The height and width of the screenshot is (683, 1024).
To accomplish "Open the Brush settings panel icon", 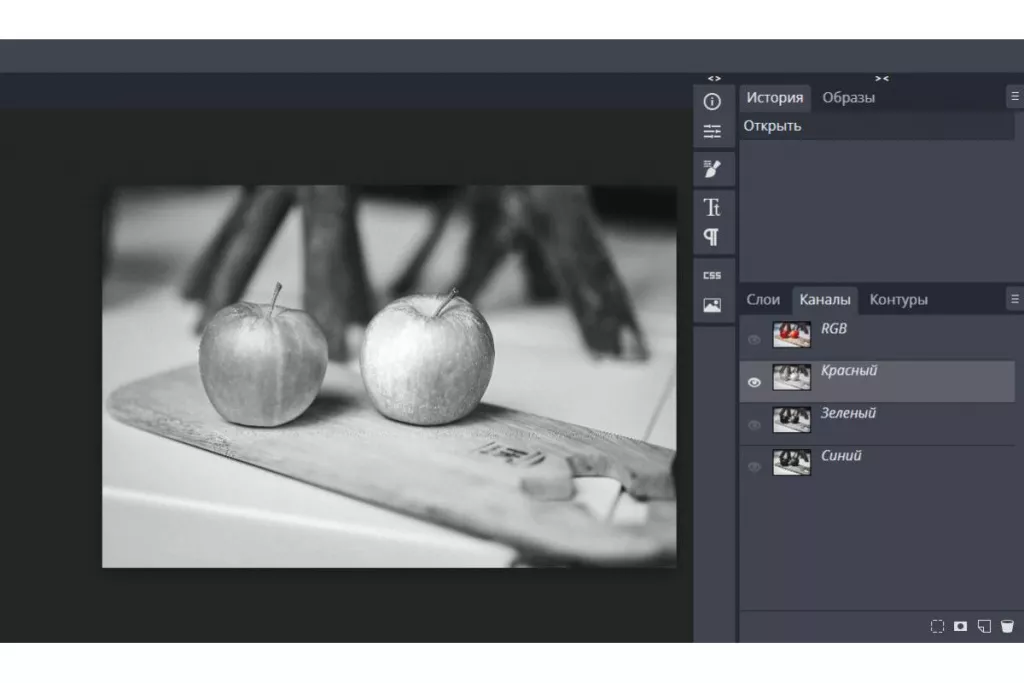I will coord(712,169).
